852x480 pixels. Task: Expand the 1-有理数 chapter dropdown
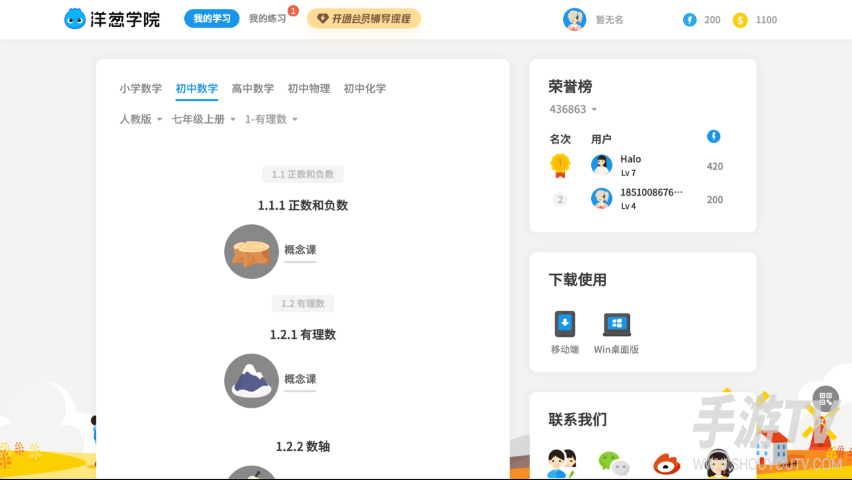(x=271, y=119)
